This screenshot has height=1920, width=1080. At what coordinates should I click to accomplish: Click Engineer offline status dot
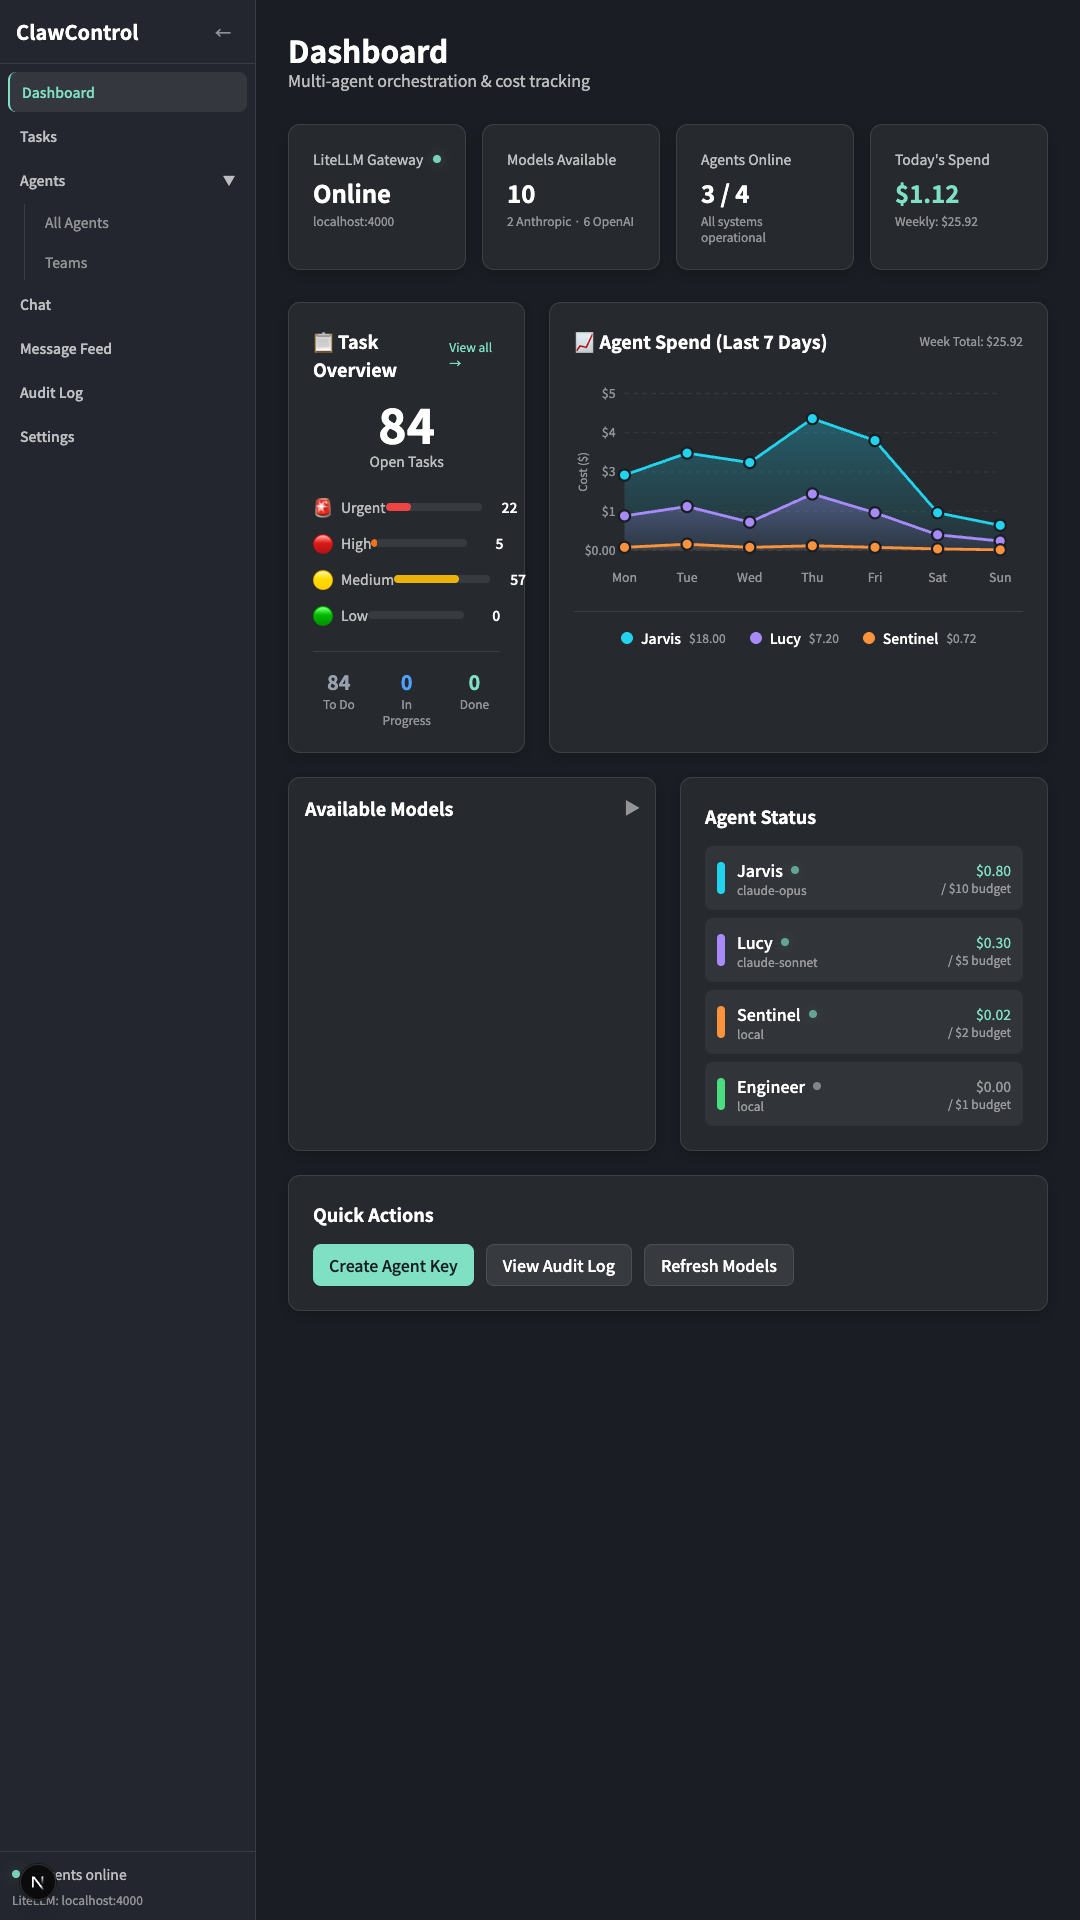pos(817,1086)
